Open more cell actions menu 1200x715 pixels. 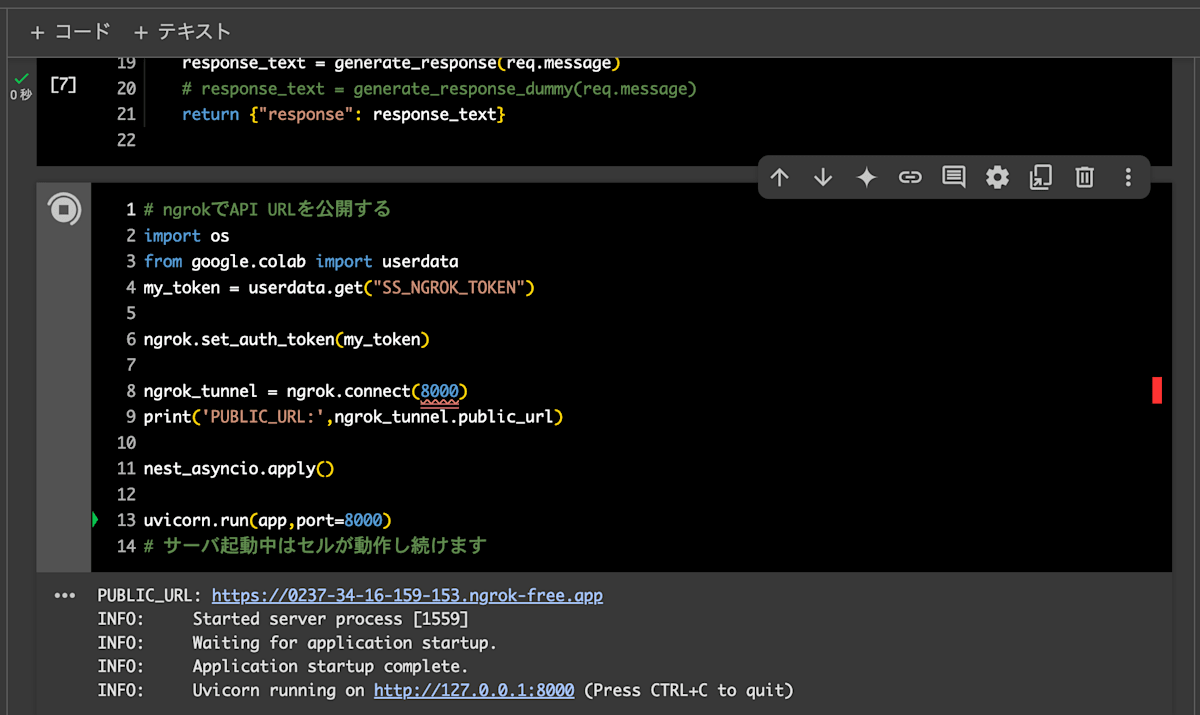click(1128, 177)
